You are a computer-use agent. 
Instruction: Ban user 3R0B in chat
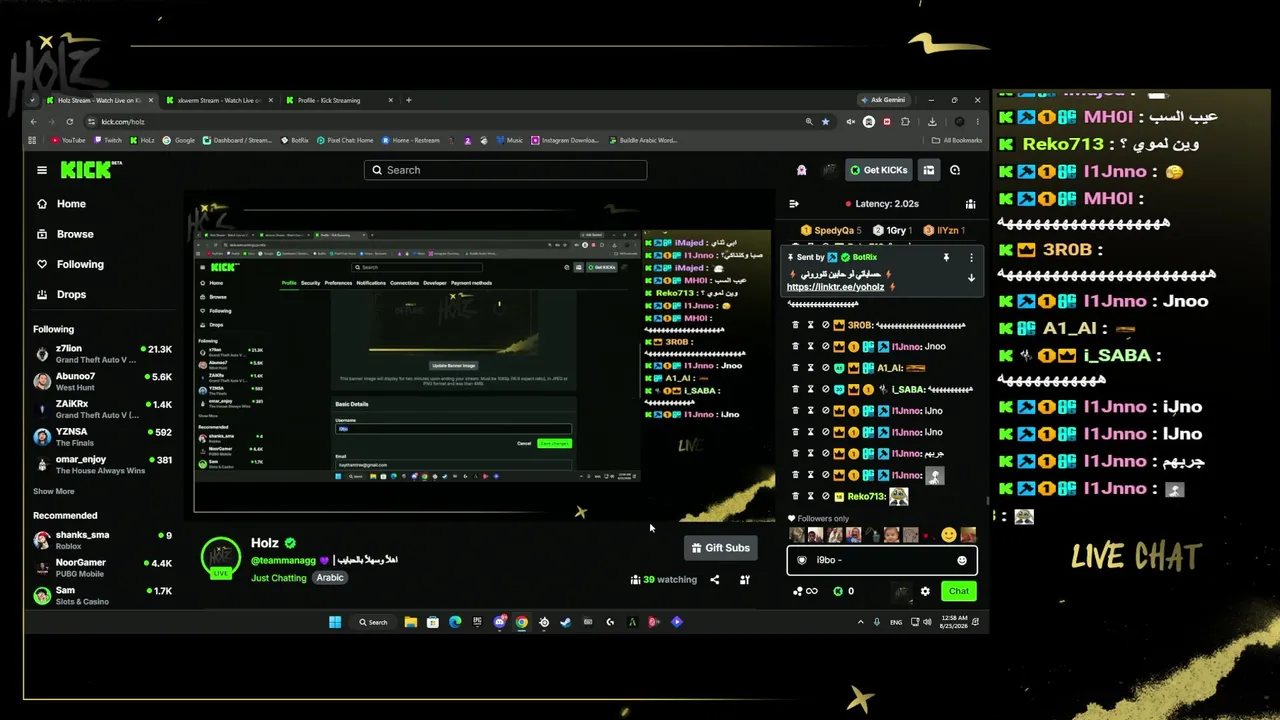tap(826, 325)
